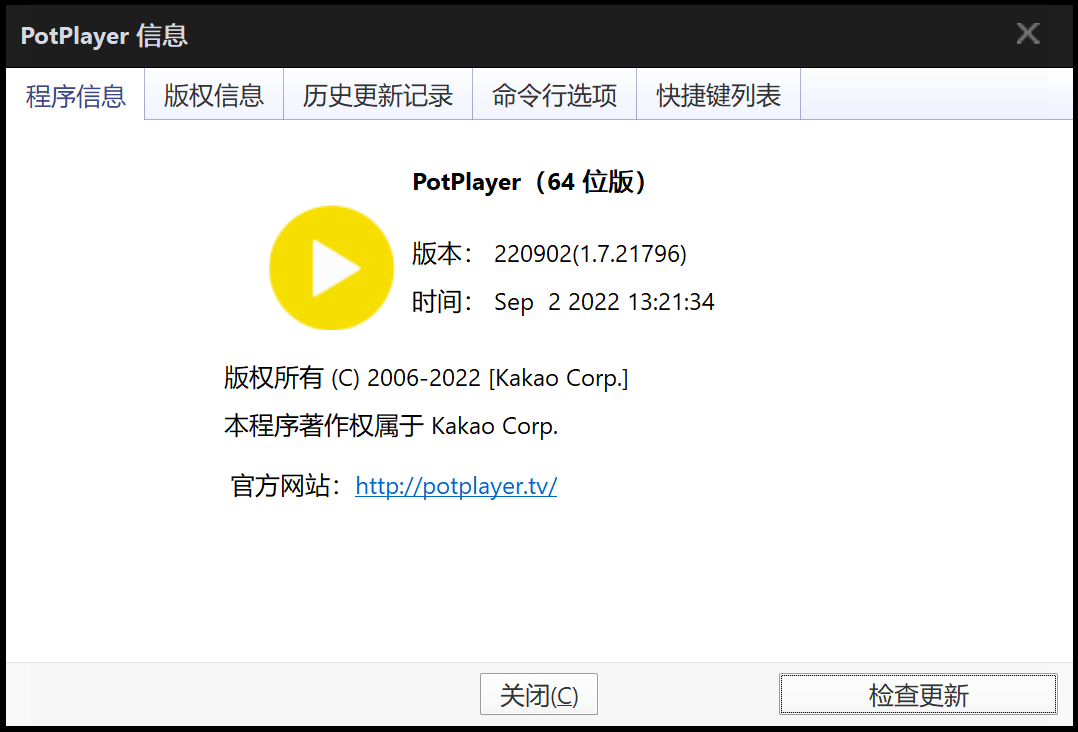Click the 本程序著作权属于 Kakao Corp. text
Viewport: 1078px width, 732px height.
(x=391, y=426)
